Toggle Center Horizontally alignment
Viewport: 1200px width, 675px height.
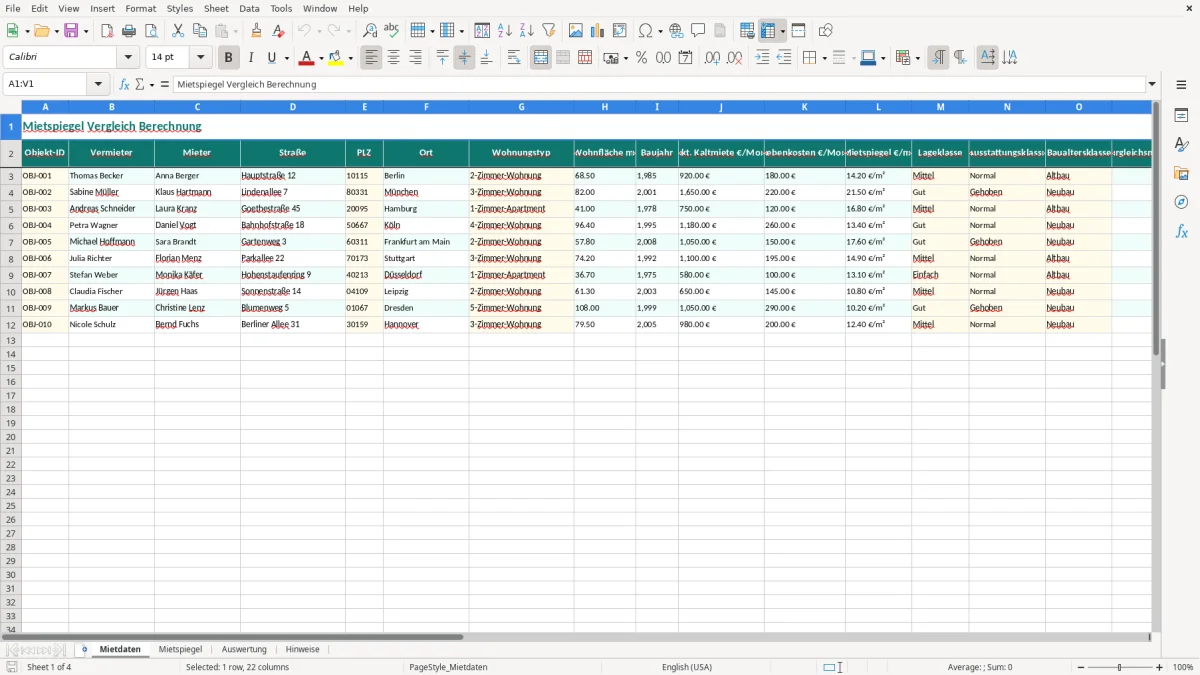[393, 58]
